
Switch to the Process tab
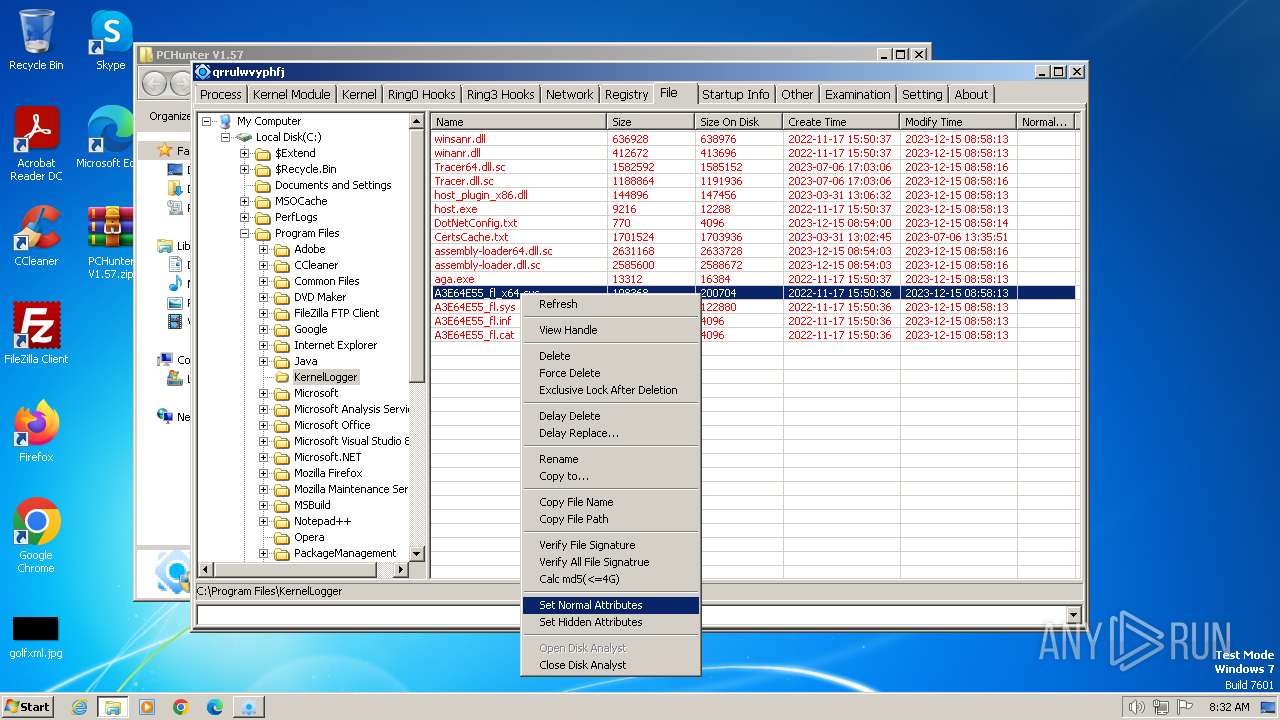click(x=221, y=94)
